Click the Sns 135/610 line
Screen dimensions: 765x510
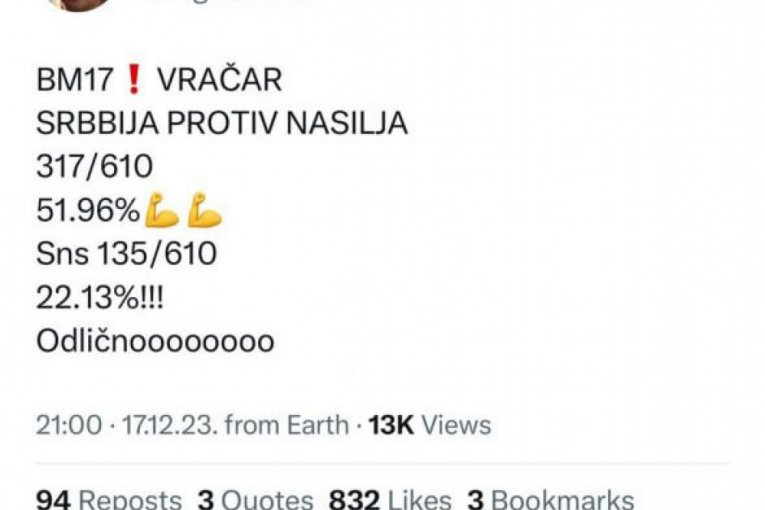click(x=126, y=254)
